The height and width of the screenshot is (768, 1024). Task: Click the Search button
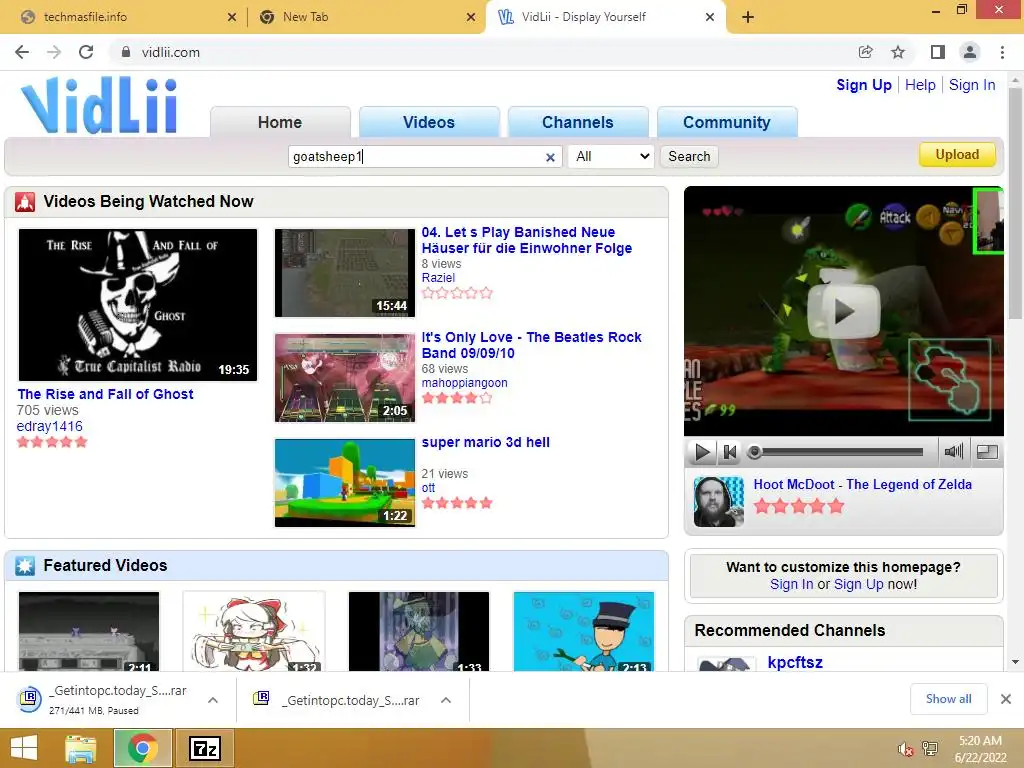point(689,157)
